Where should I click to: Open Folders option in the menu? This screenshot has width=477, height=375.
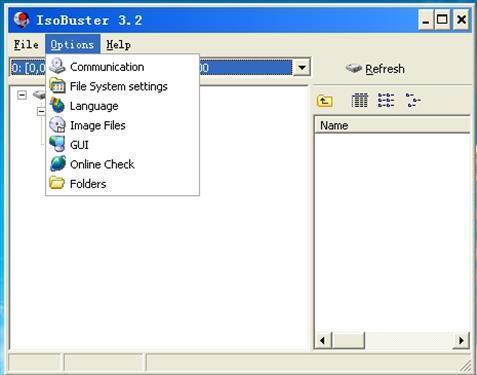point(122,184)
